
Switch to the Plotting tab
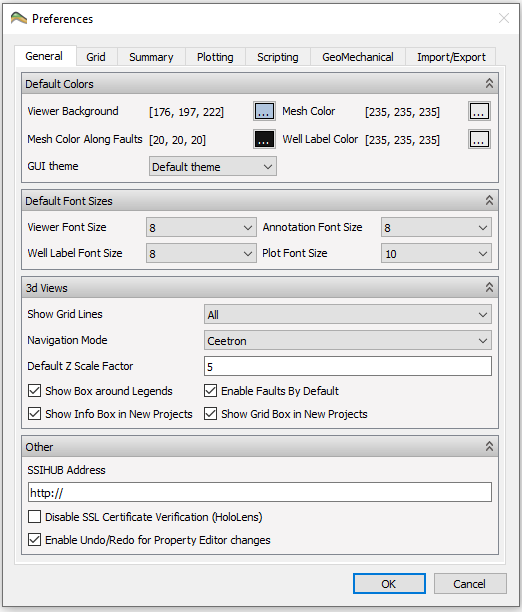(215, 57)
